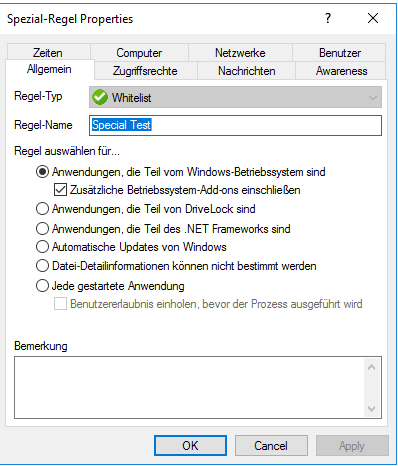Close the Spezial-Regel Properties dialog
Screen dimensions: 398x466
click(373, 18)
